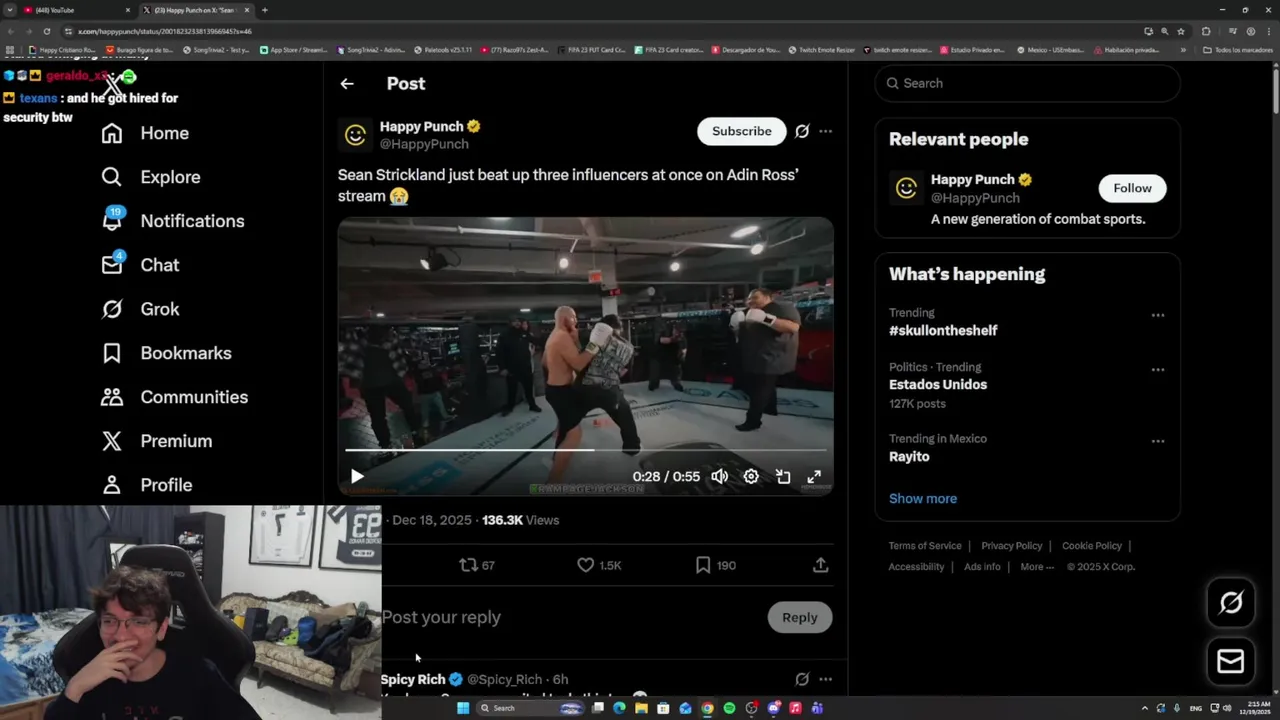Open Premium in the sidebar
The image size is (1280, 720).
coord(156,441)
